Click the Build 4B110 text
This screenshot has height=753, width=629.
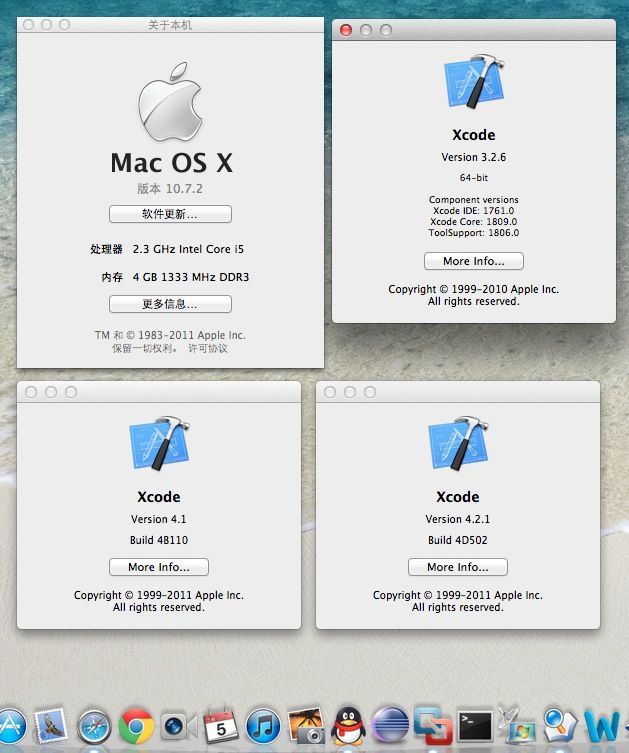tap(159, 540)
